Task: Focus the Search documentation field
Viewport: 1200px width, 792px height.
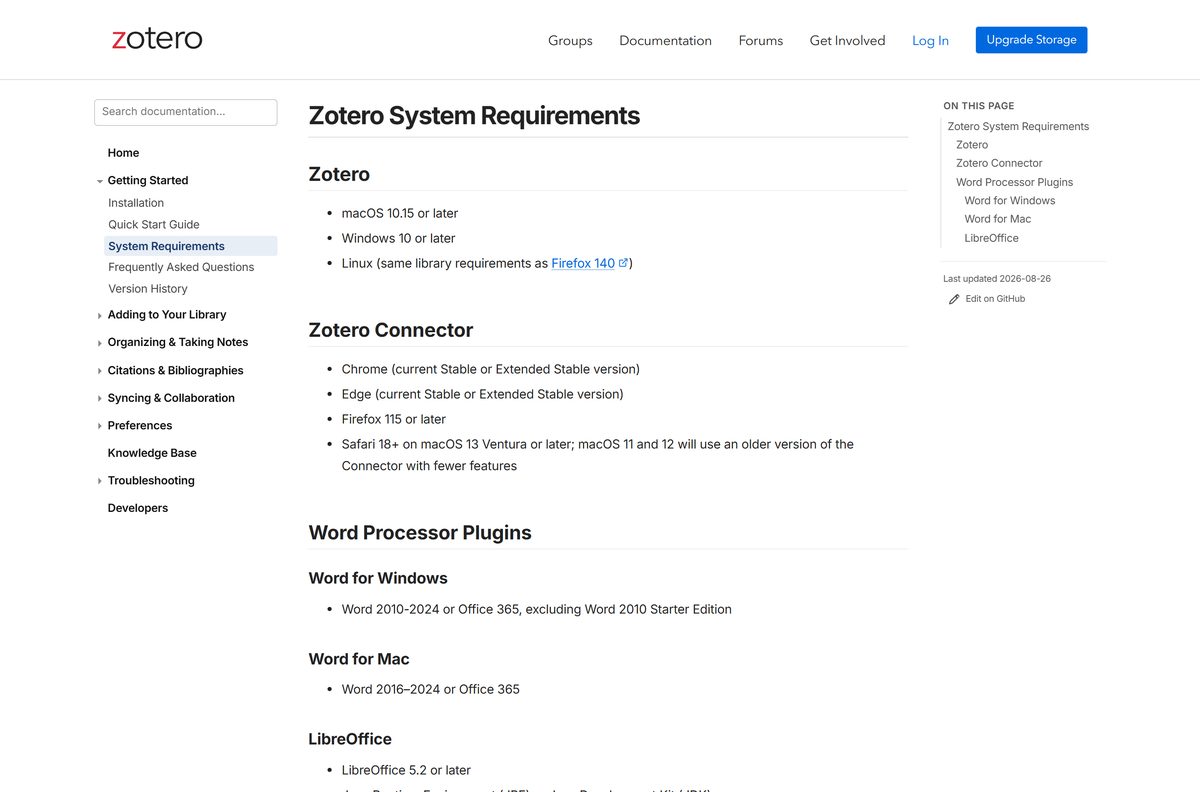Action: (185, 112)
